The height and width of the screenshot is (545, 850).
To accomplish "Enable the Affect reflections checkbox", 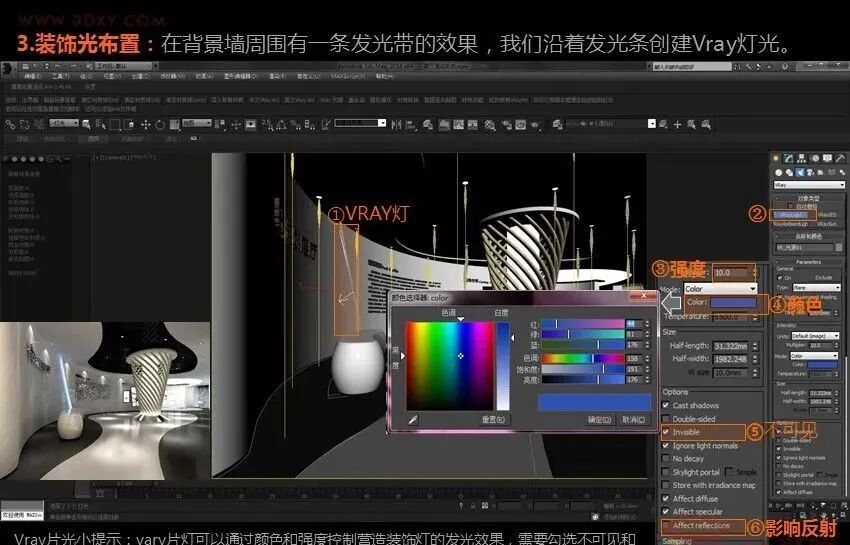I will point(666,525).
